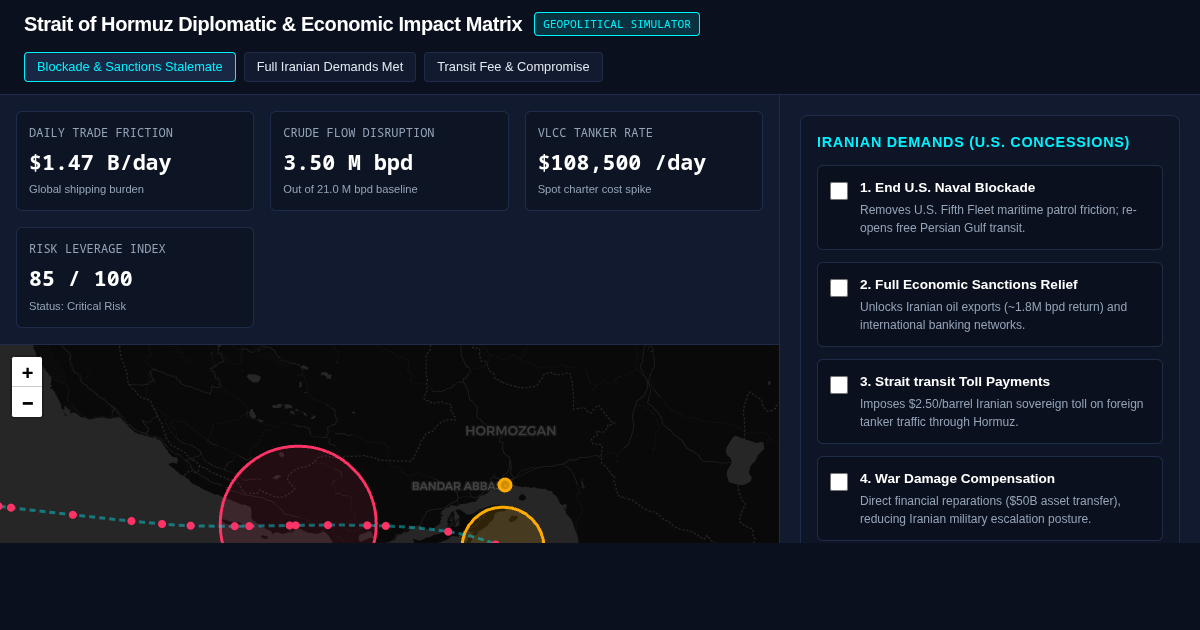The image size is (1200, 630).
Task: Check End U.S. Naval Blockade demand
Action: [839, 191]
